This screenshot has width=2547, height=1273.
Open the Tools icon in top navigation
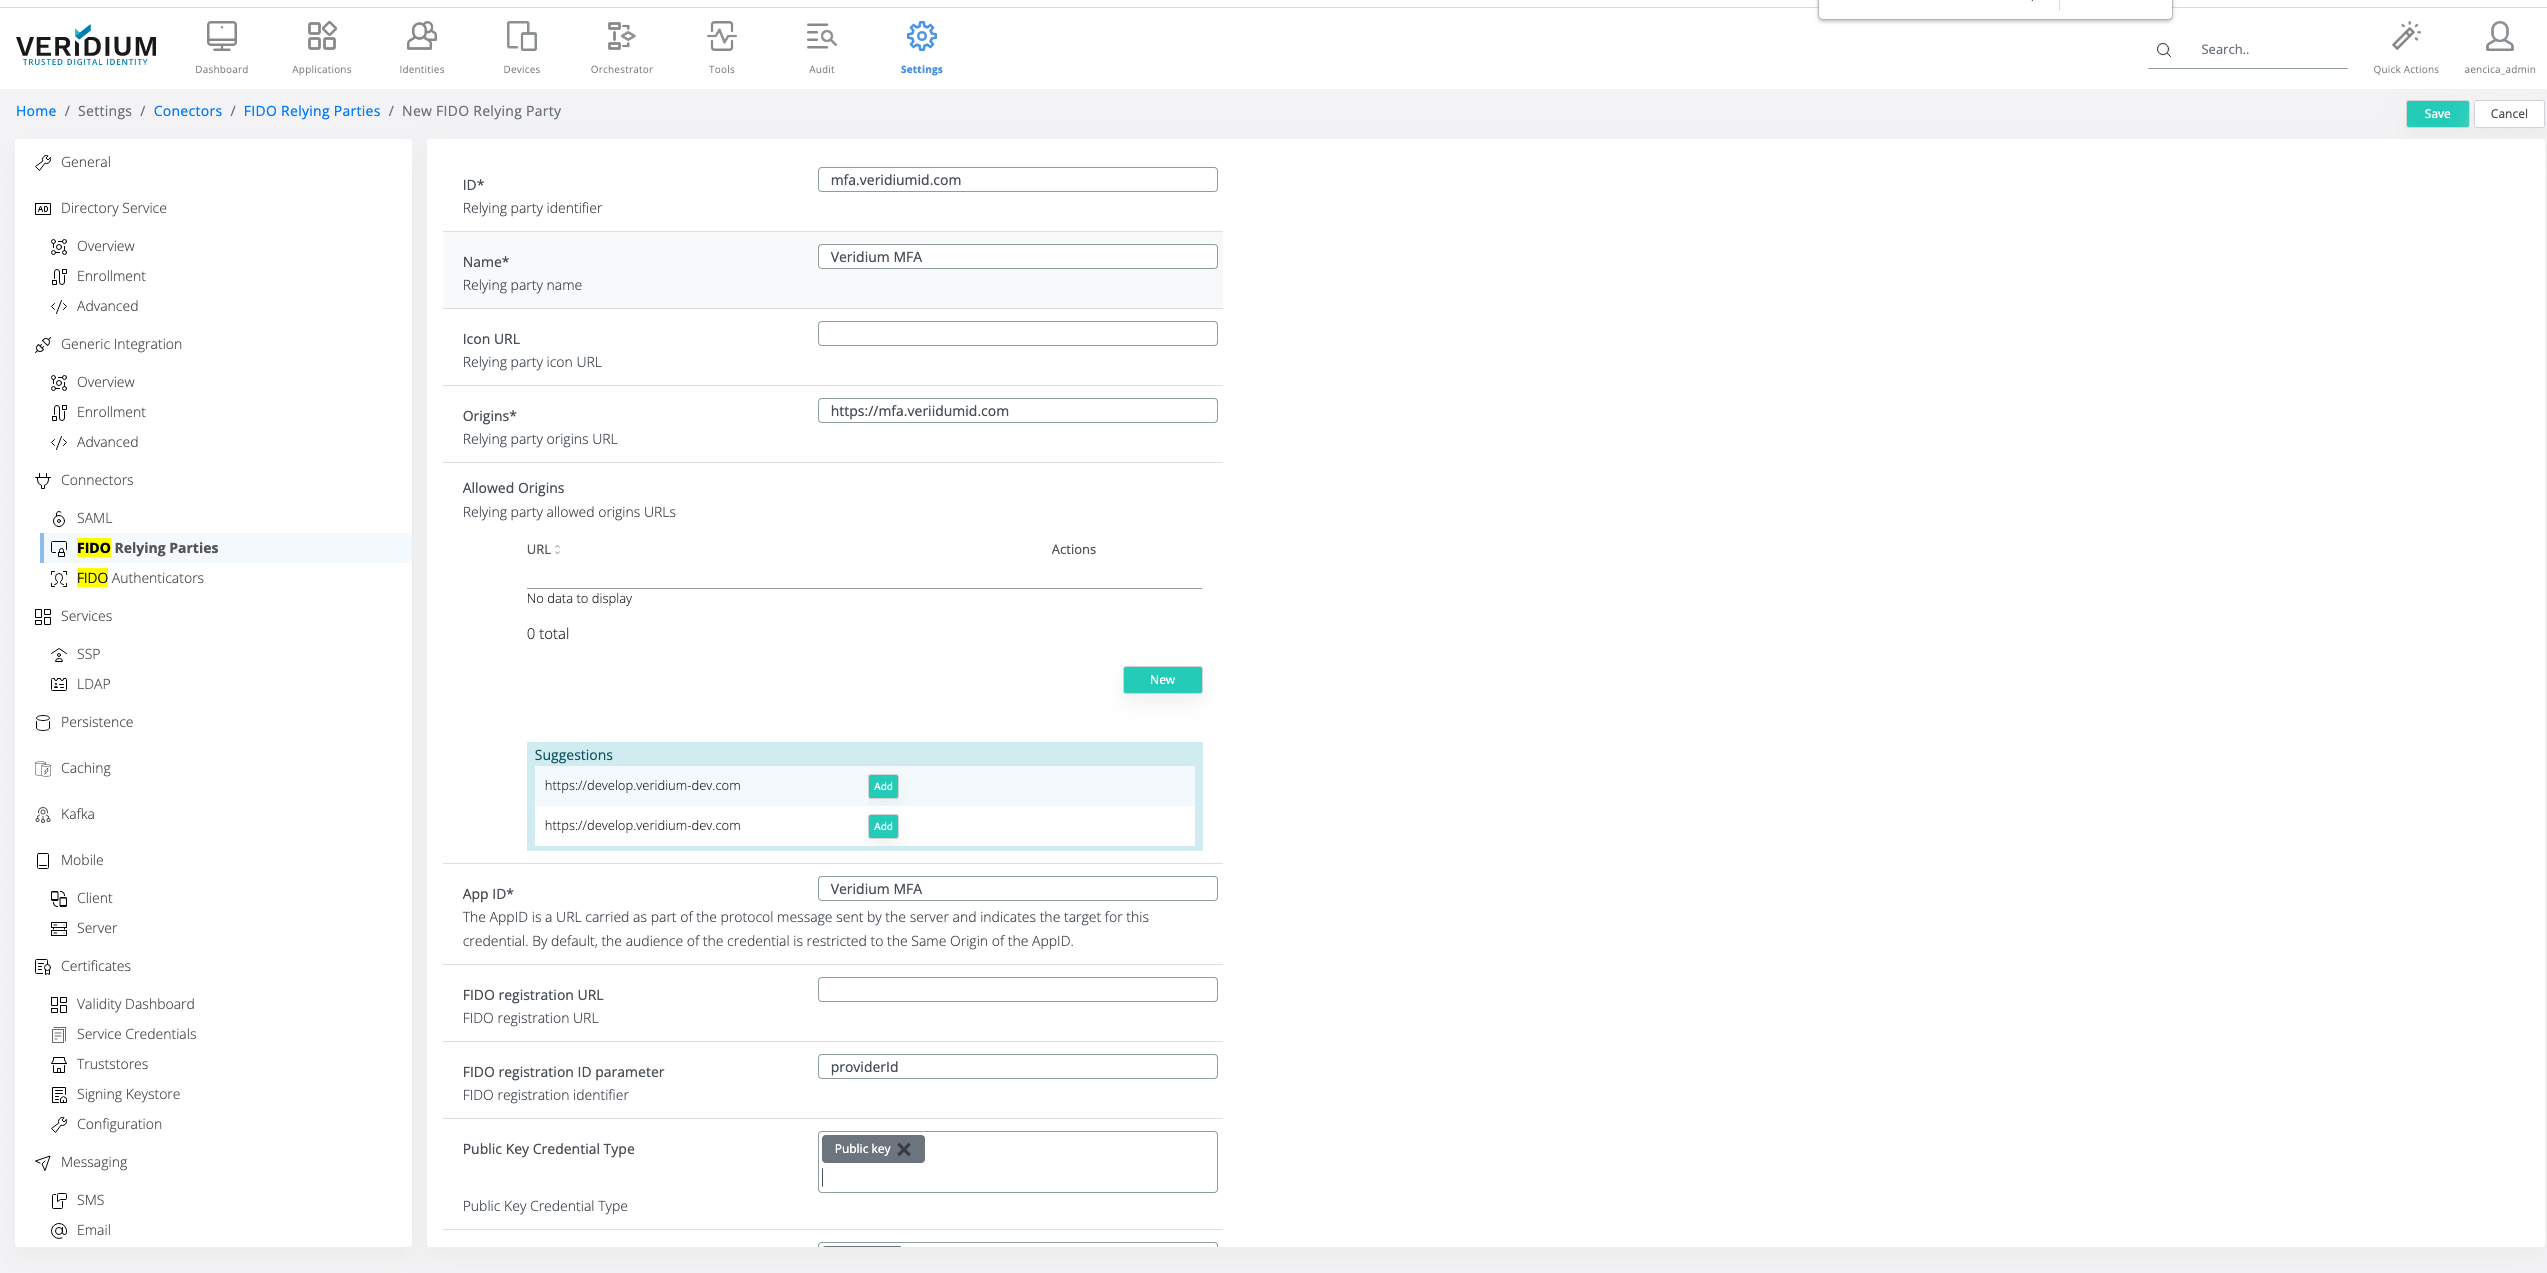click(x=721, y=38)
